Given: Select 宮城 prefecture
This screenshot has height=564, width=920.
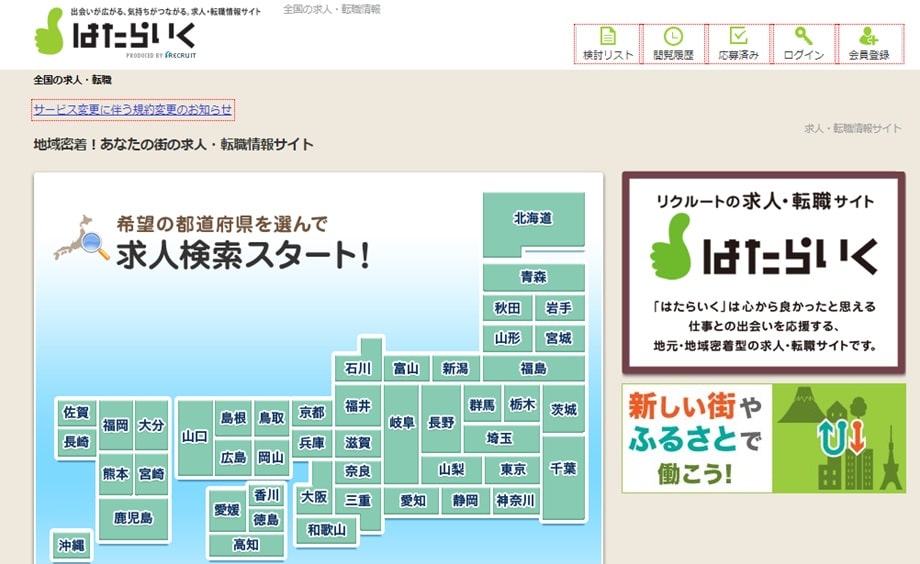Looking at the screenshot, I should 559,339.
